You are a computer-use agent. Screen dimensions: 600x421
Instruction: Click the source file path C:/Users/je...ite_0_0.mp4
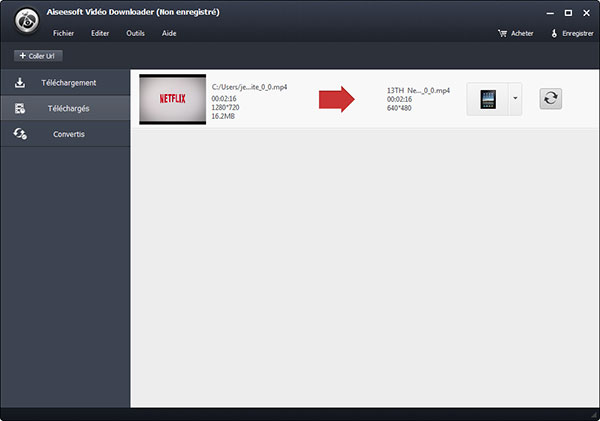coord(249,88)
